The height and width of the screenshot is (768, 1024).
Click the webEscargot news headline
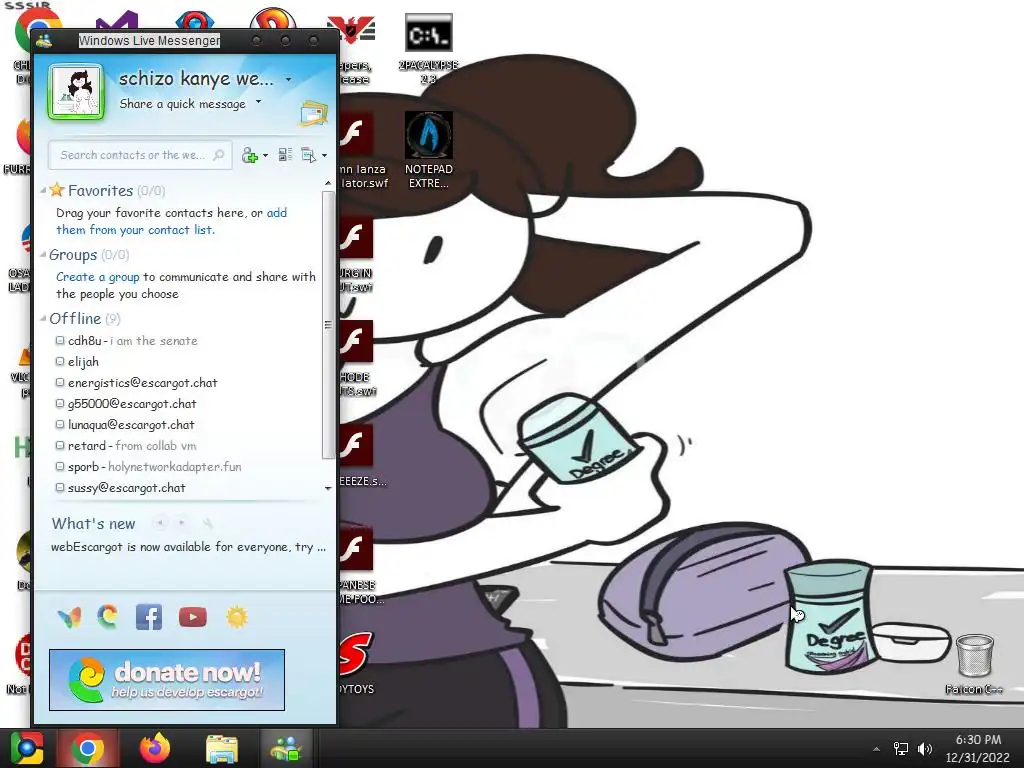(188, 547)
